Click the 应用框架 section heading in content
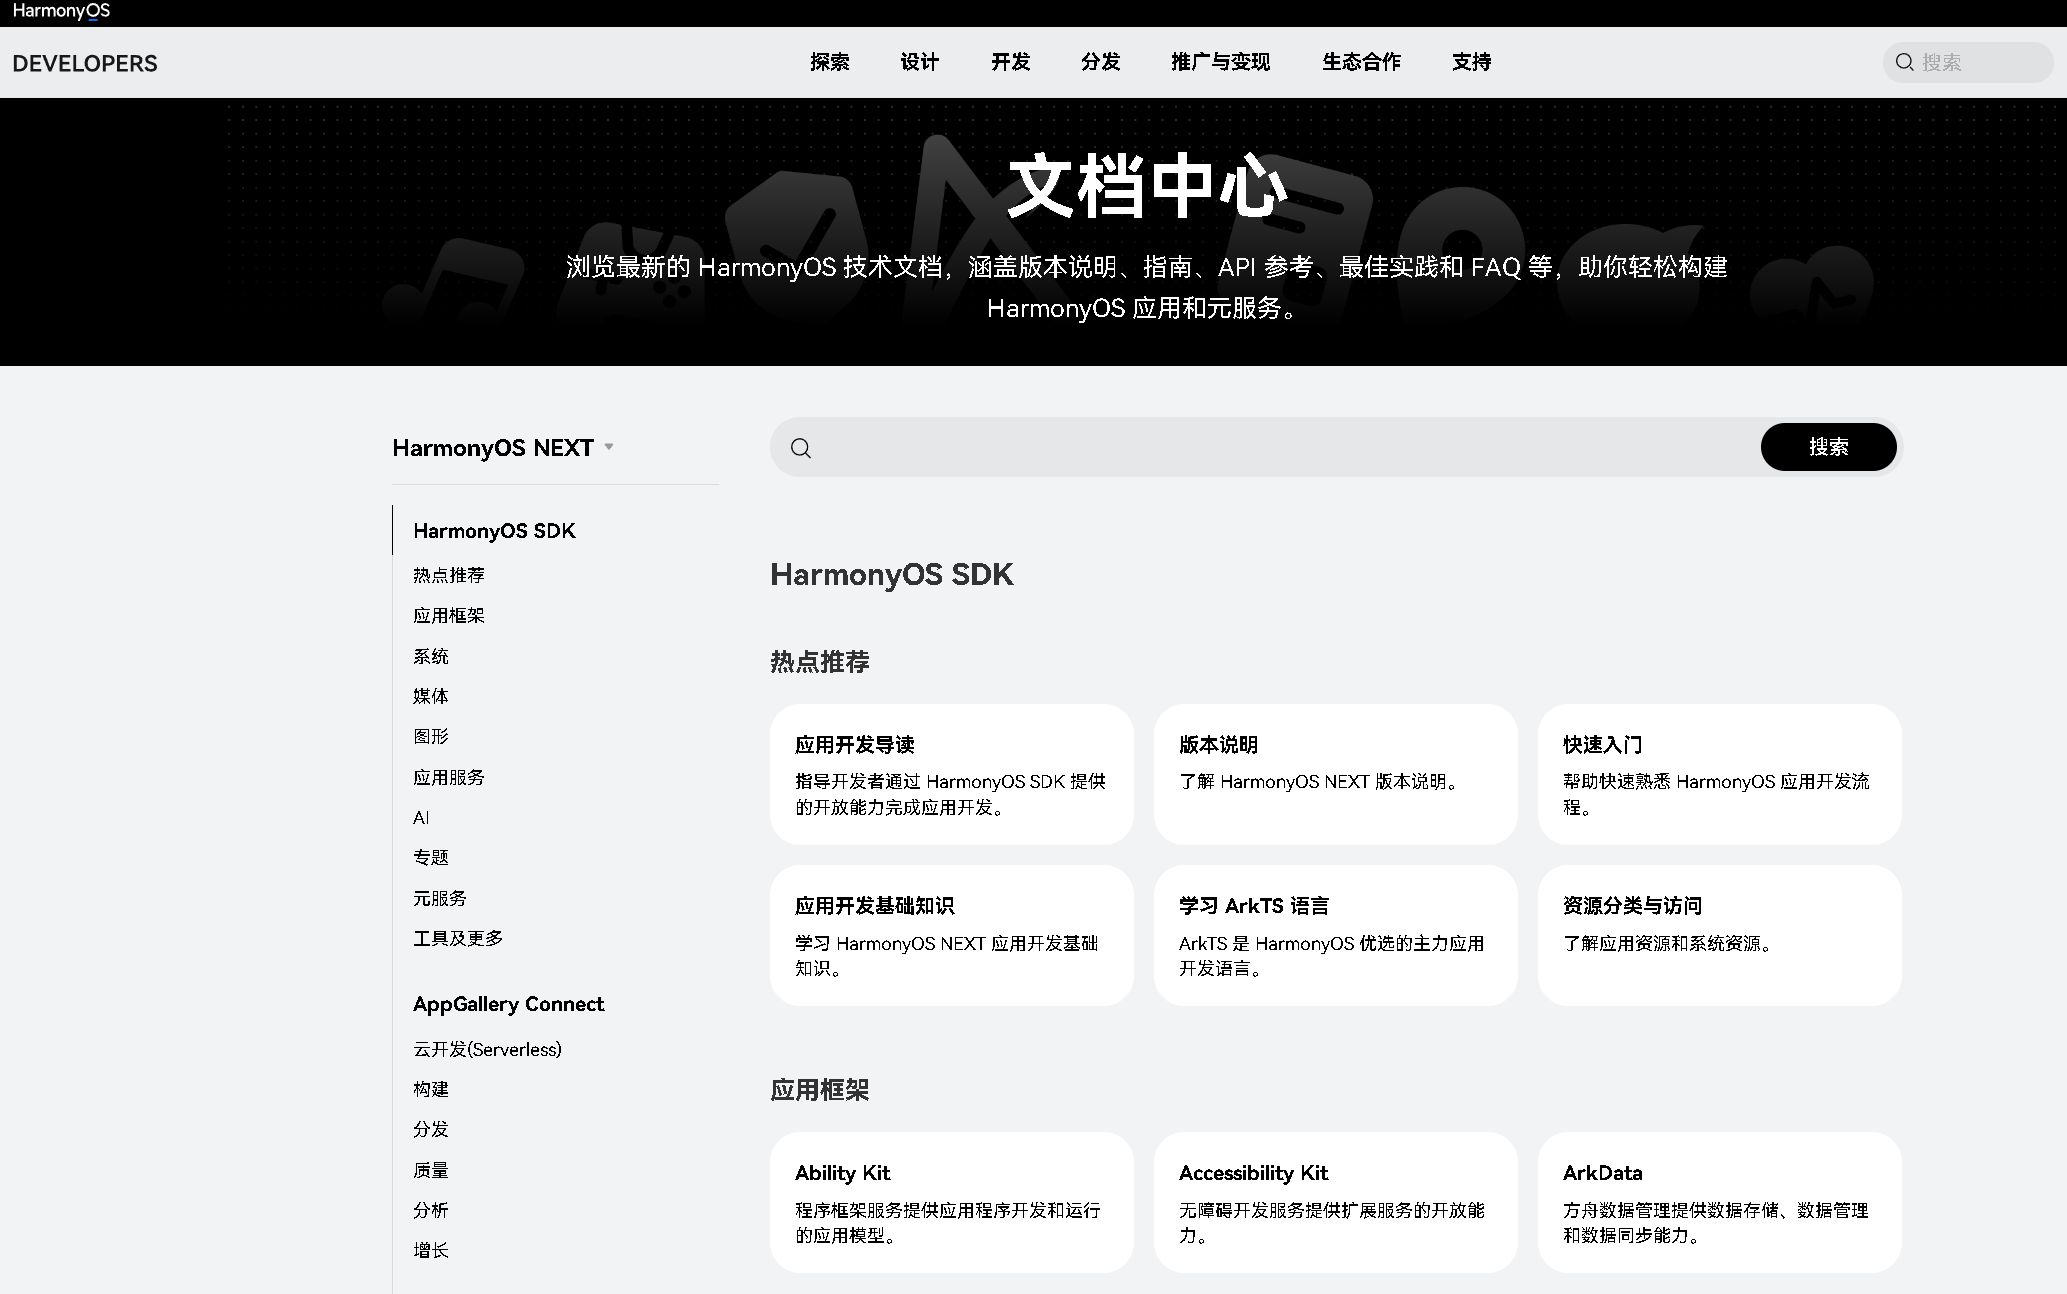This screenshot has height=1294, width=2067. click(820, 1090)
